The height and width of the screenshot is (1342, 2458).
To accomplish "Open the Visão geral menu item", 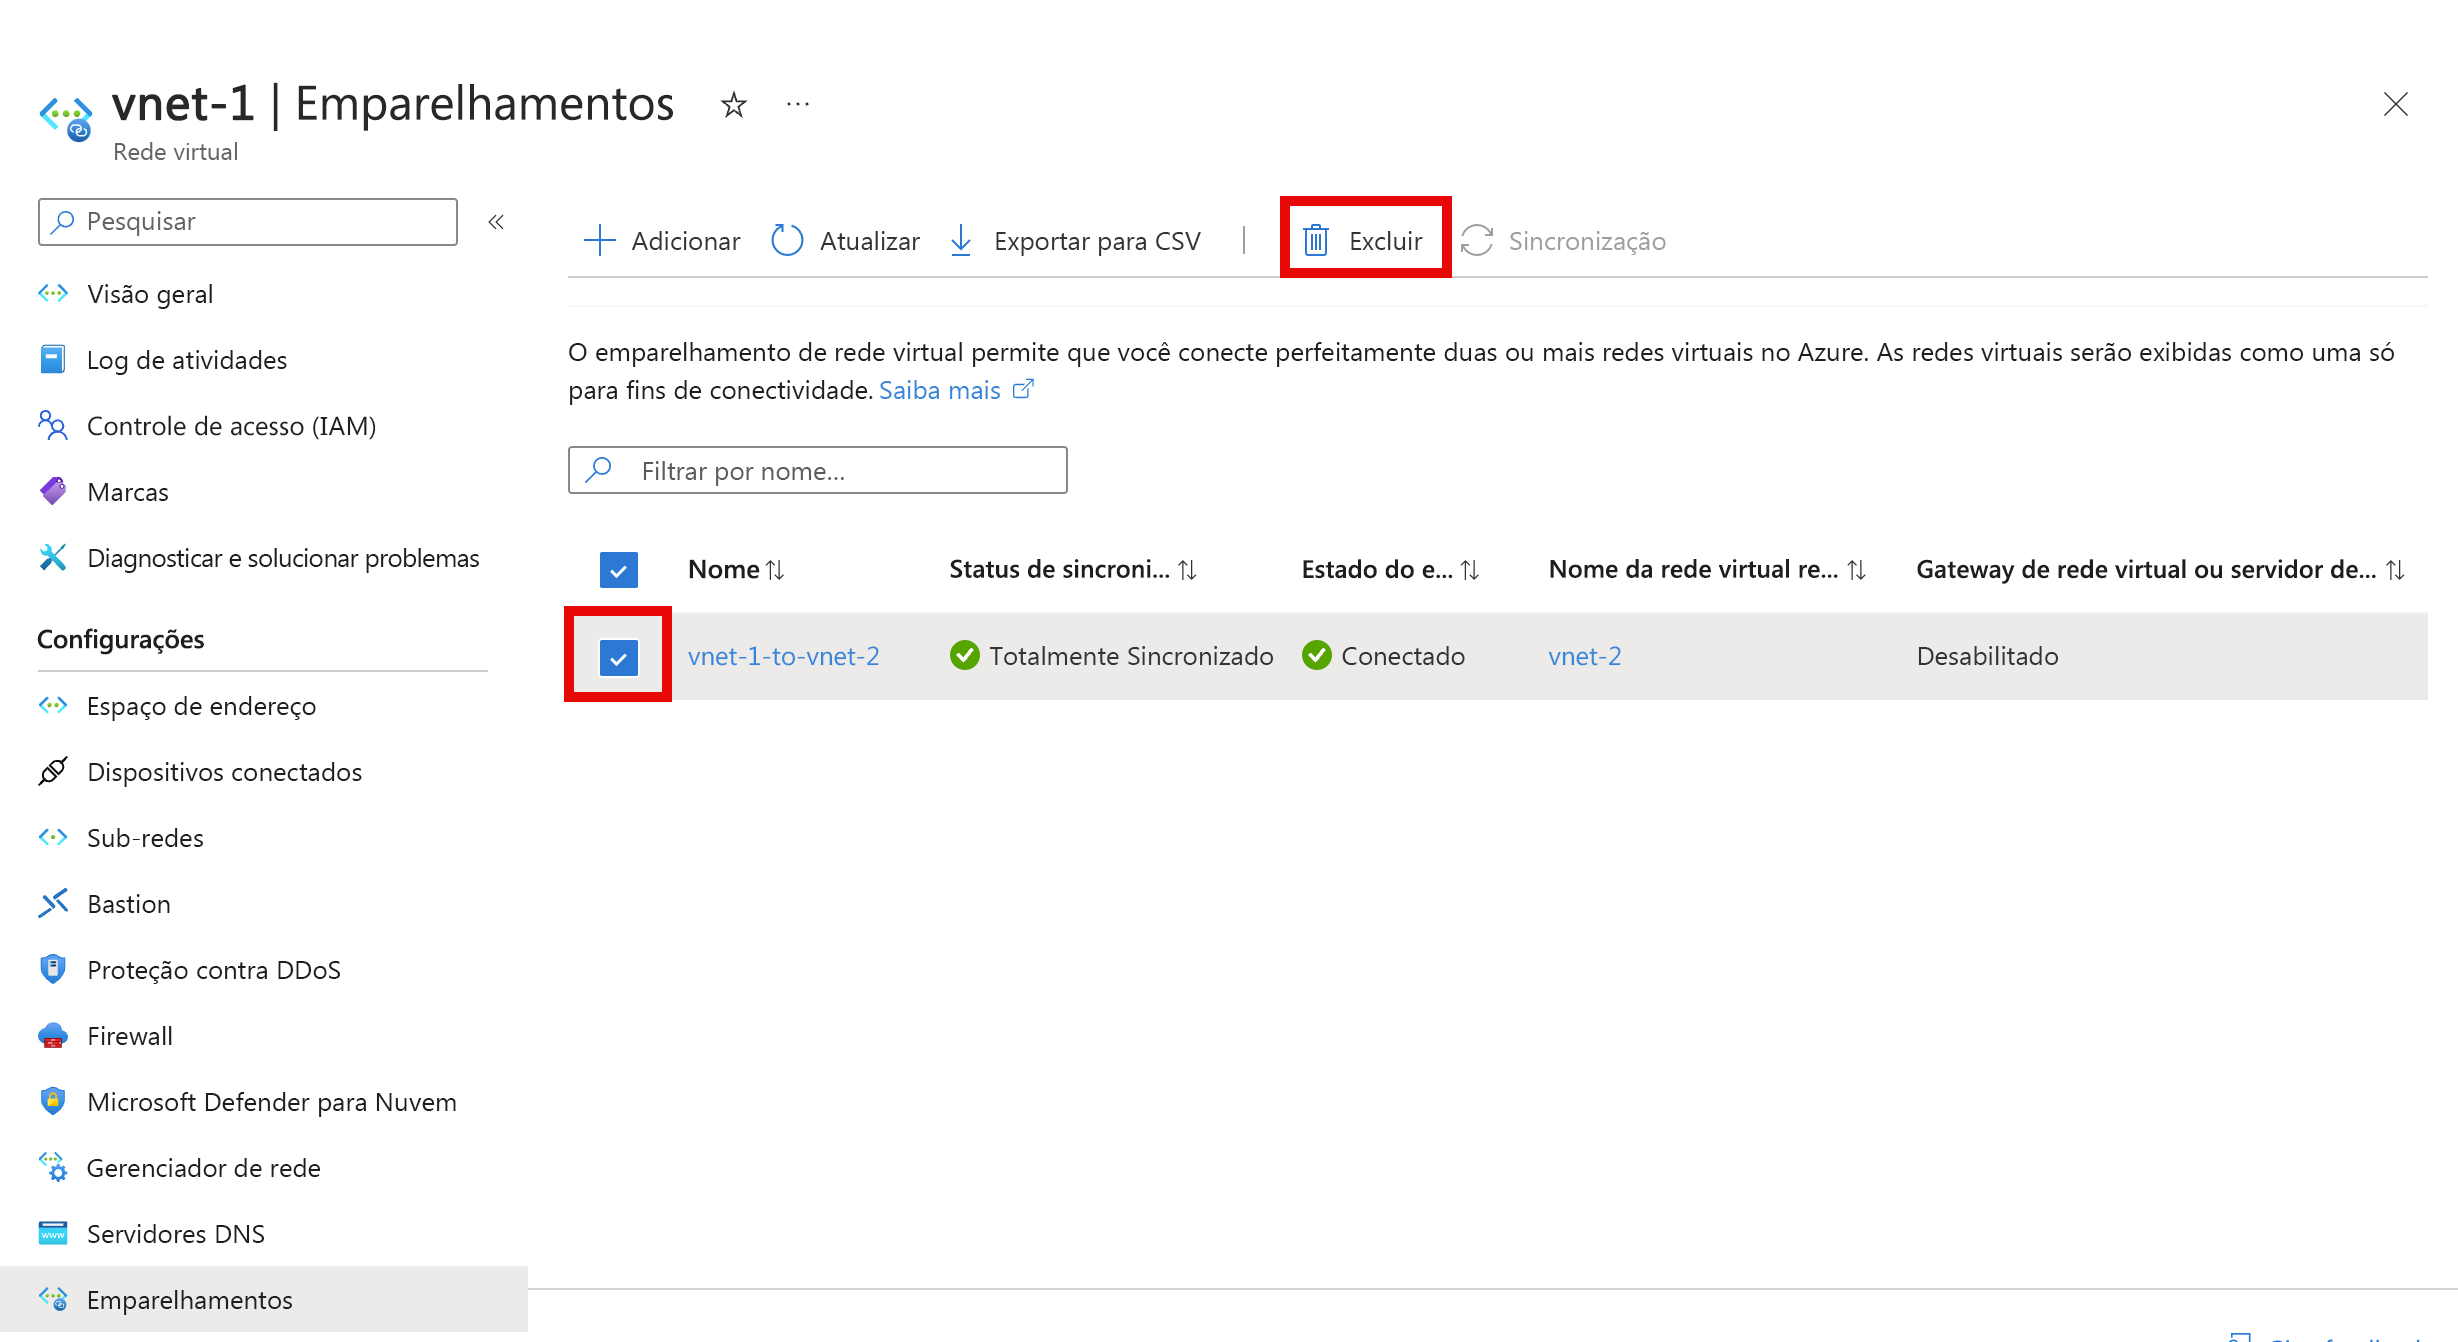I will coord(149,294).
